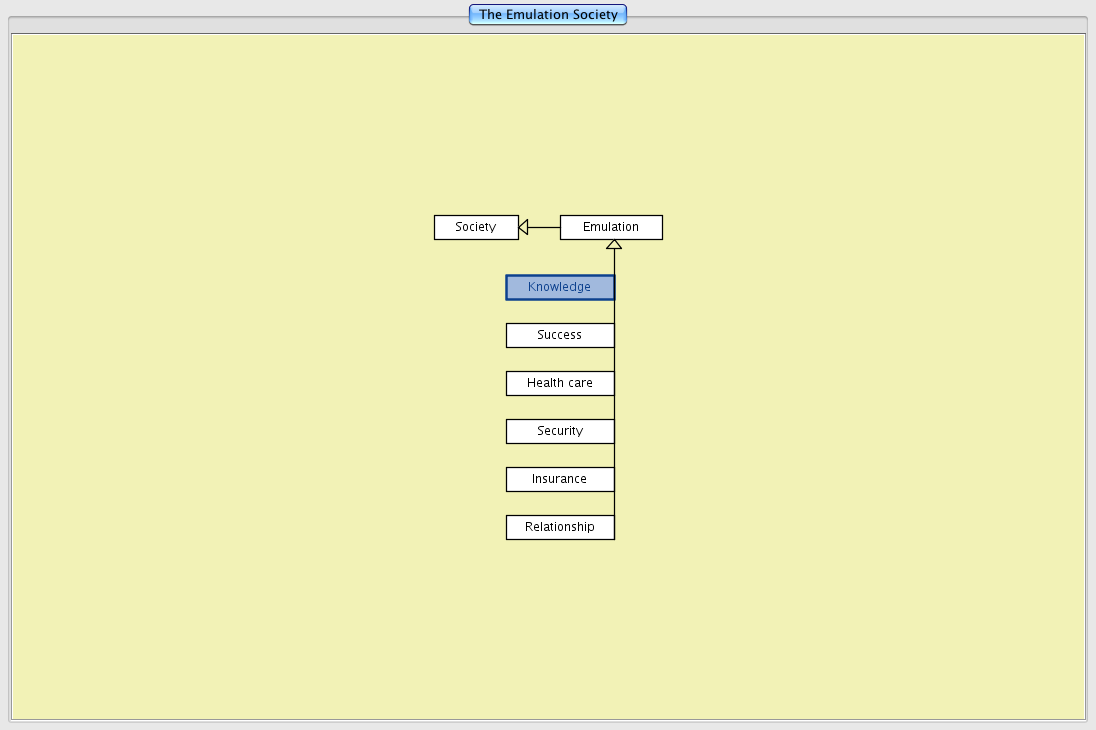Click connector segment between Security and Insurance
The height and width of the screenshot is (730, 1096).
click(x=614, y=455)
